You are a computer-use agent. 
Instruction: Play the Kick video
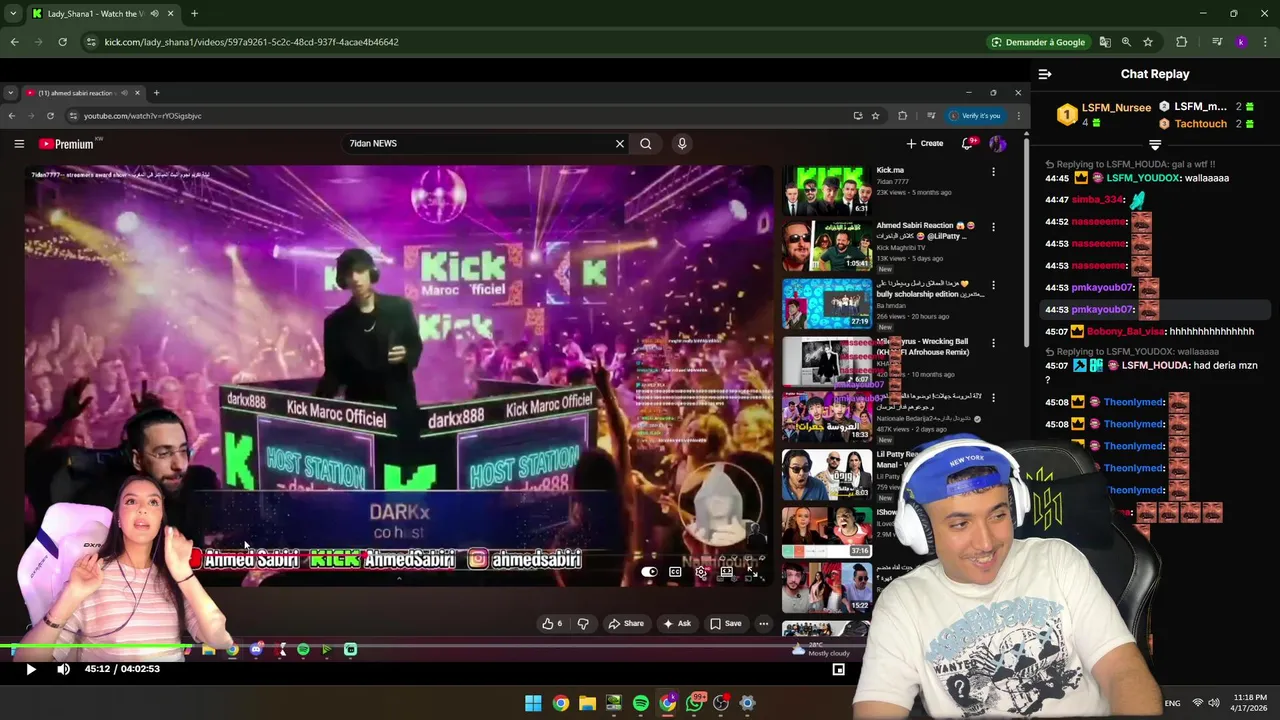coord(30,669)
